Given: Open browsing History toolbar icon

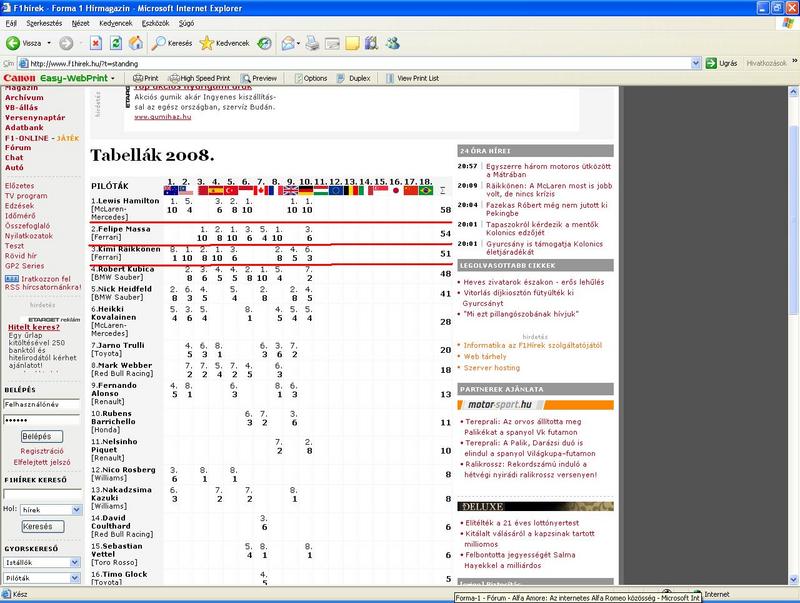Looking at the screenshot, I should [x=264, y=43].
